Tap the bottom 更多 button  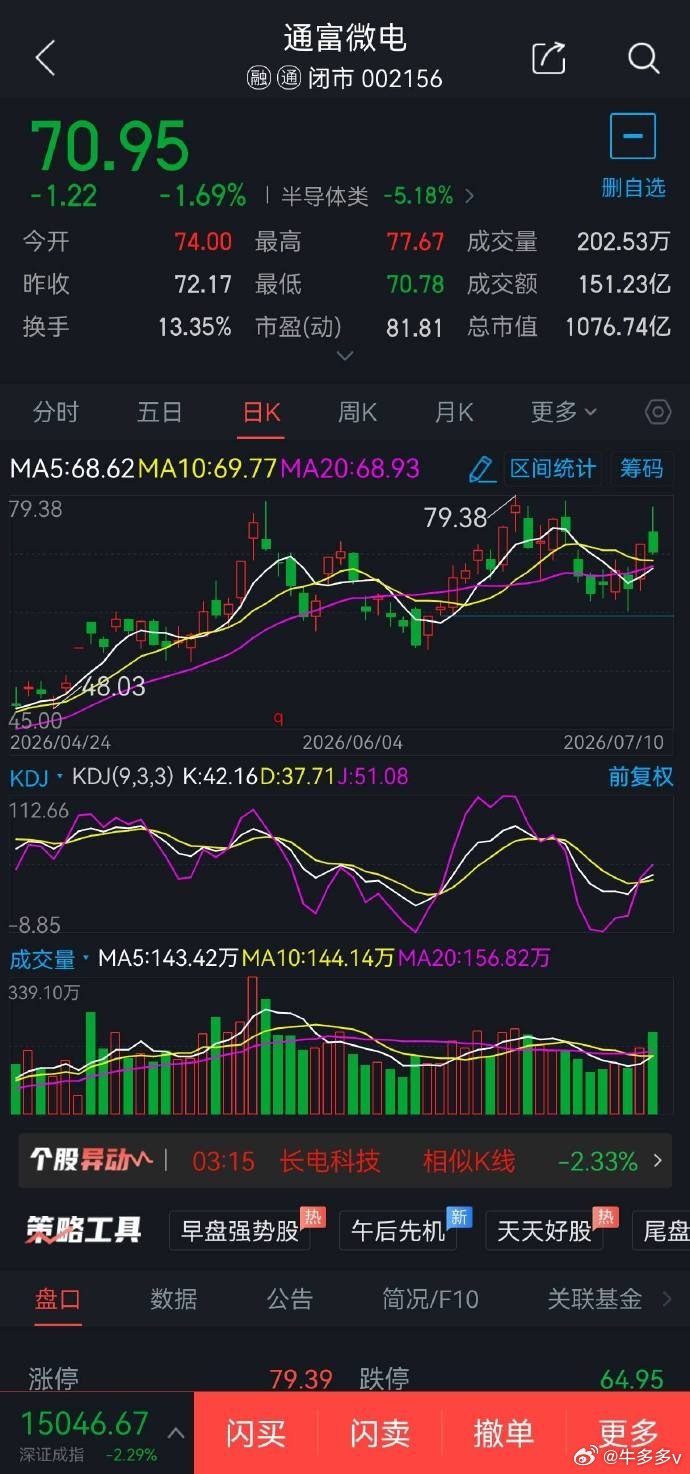tap(628, 1433)
